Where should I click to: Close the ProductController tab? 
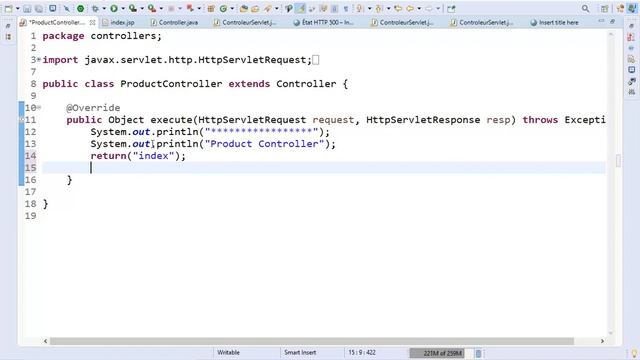click(93, 22)
